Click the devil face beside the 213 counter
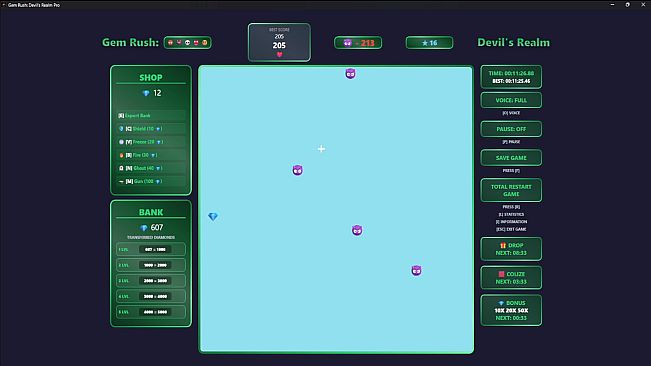 (x=348, y=43)
